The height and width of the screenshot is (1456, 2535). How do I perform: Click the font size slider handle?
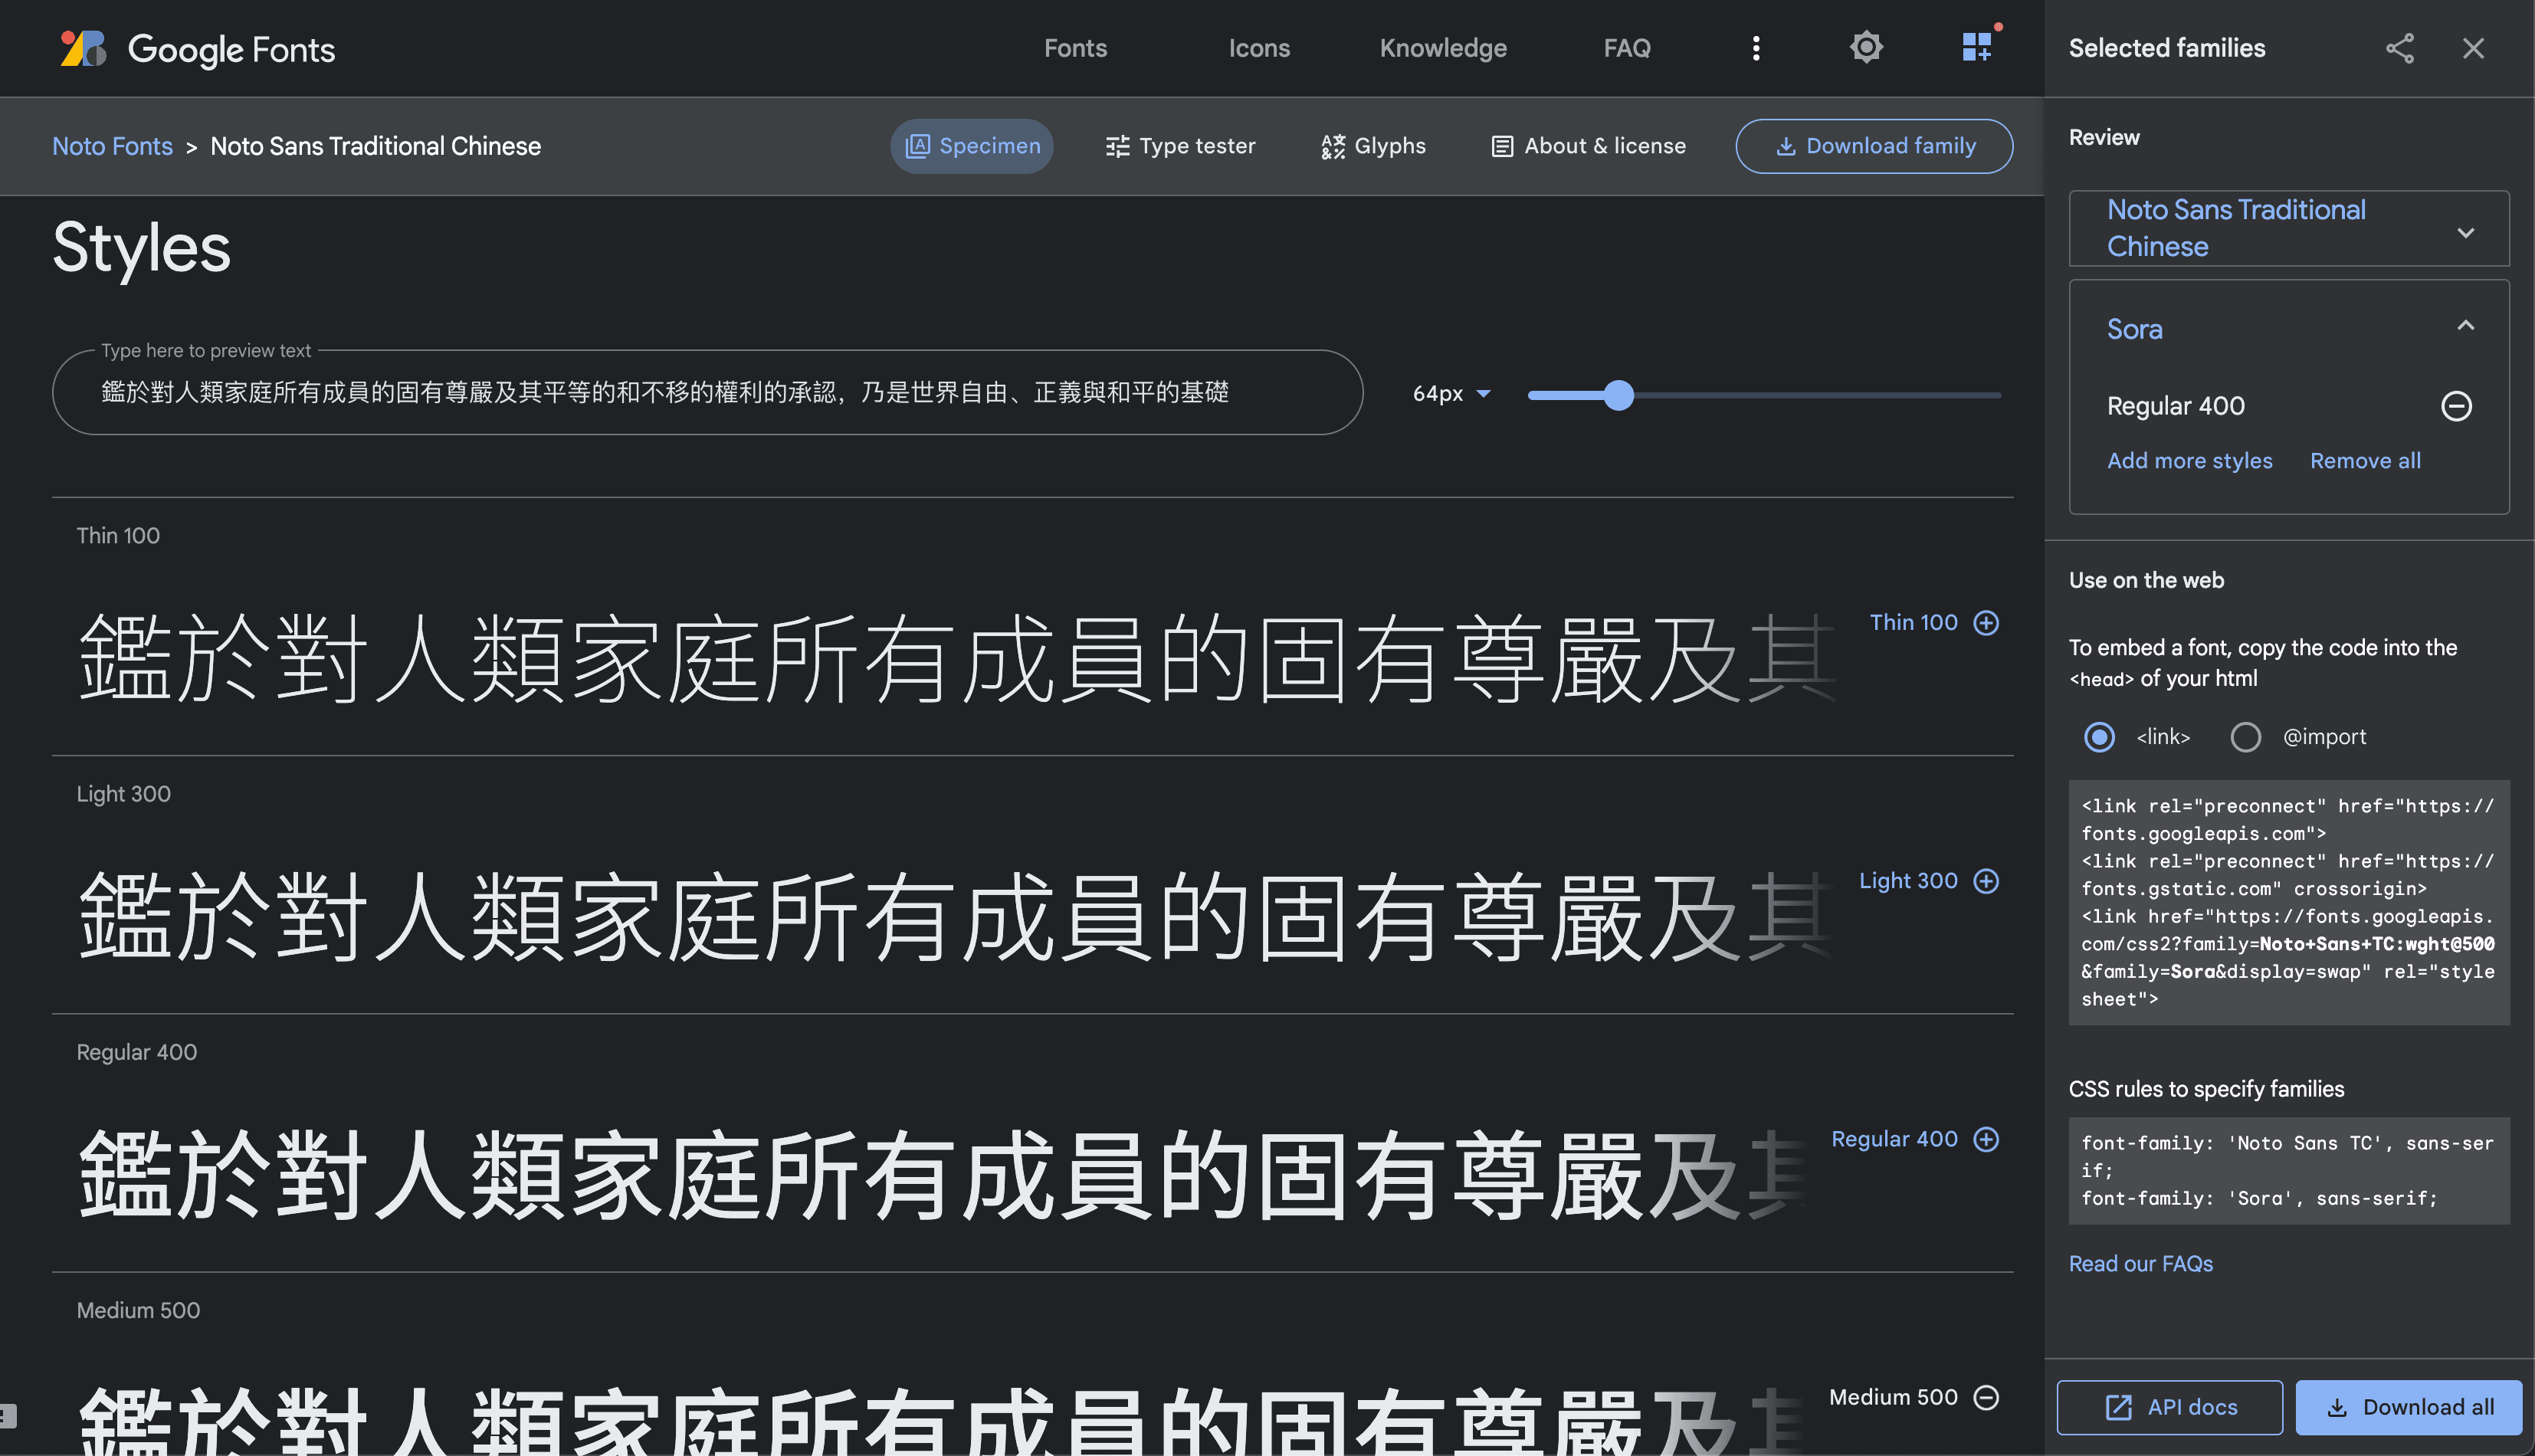coord(1618,395)
